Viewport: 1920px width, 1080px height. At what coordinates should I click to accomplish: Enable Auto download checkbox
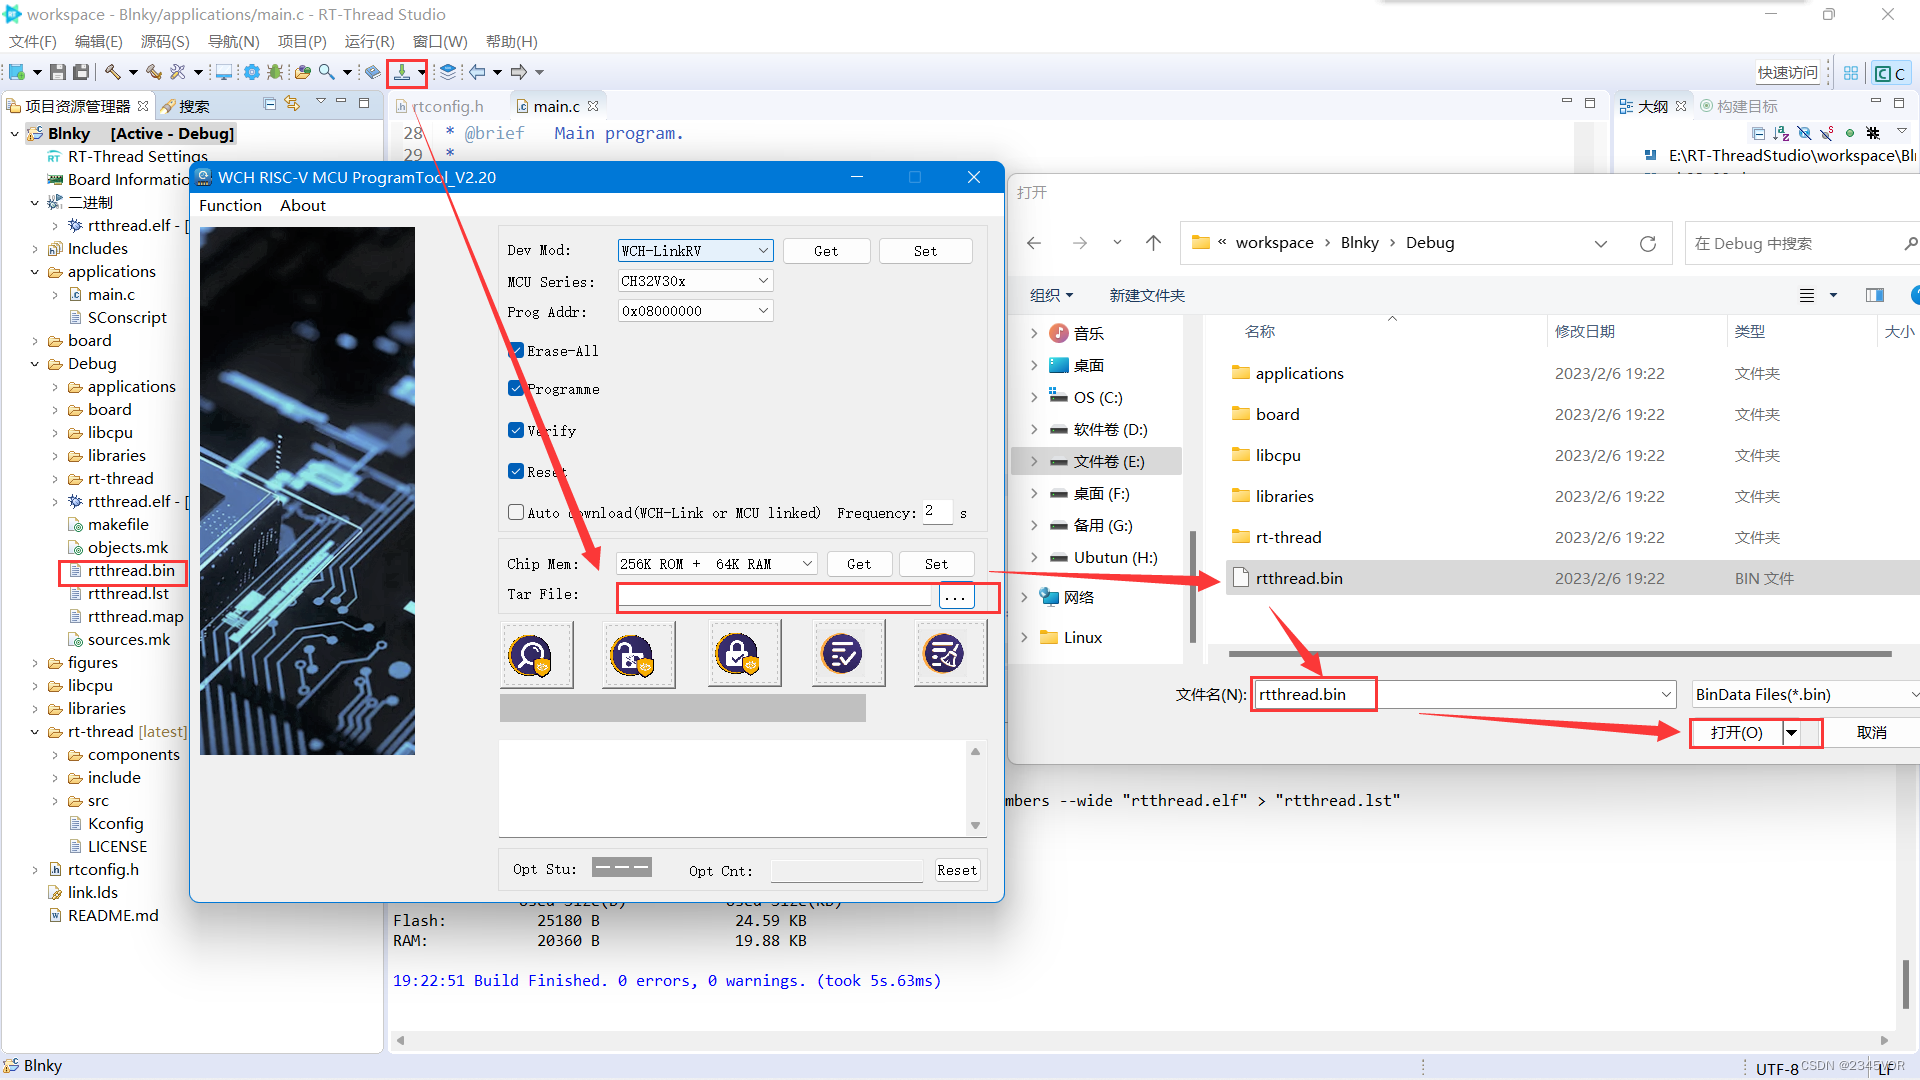click(x=516, y=512)
